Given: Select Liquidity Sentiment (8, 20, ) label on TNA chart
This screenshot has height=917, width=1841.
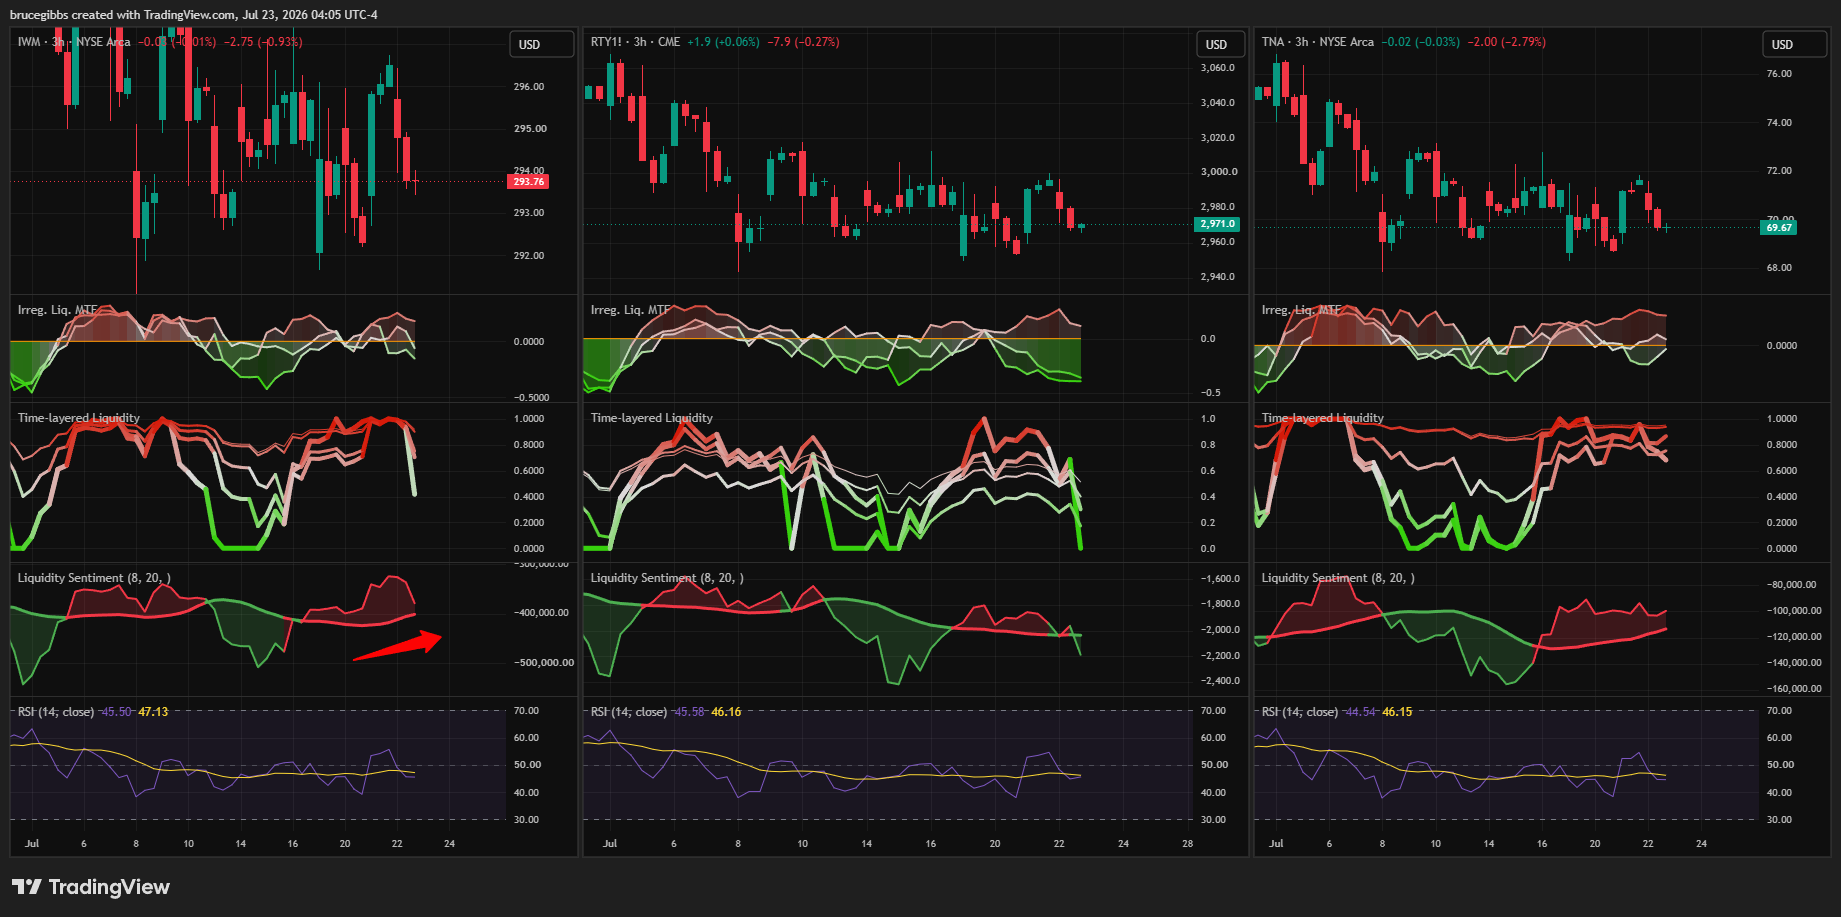Looking at the screenshot, I should [1338, 578].
